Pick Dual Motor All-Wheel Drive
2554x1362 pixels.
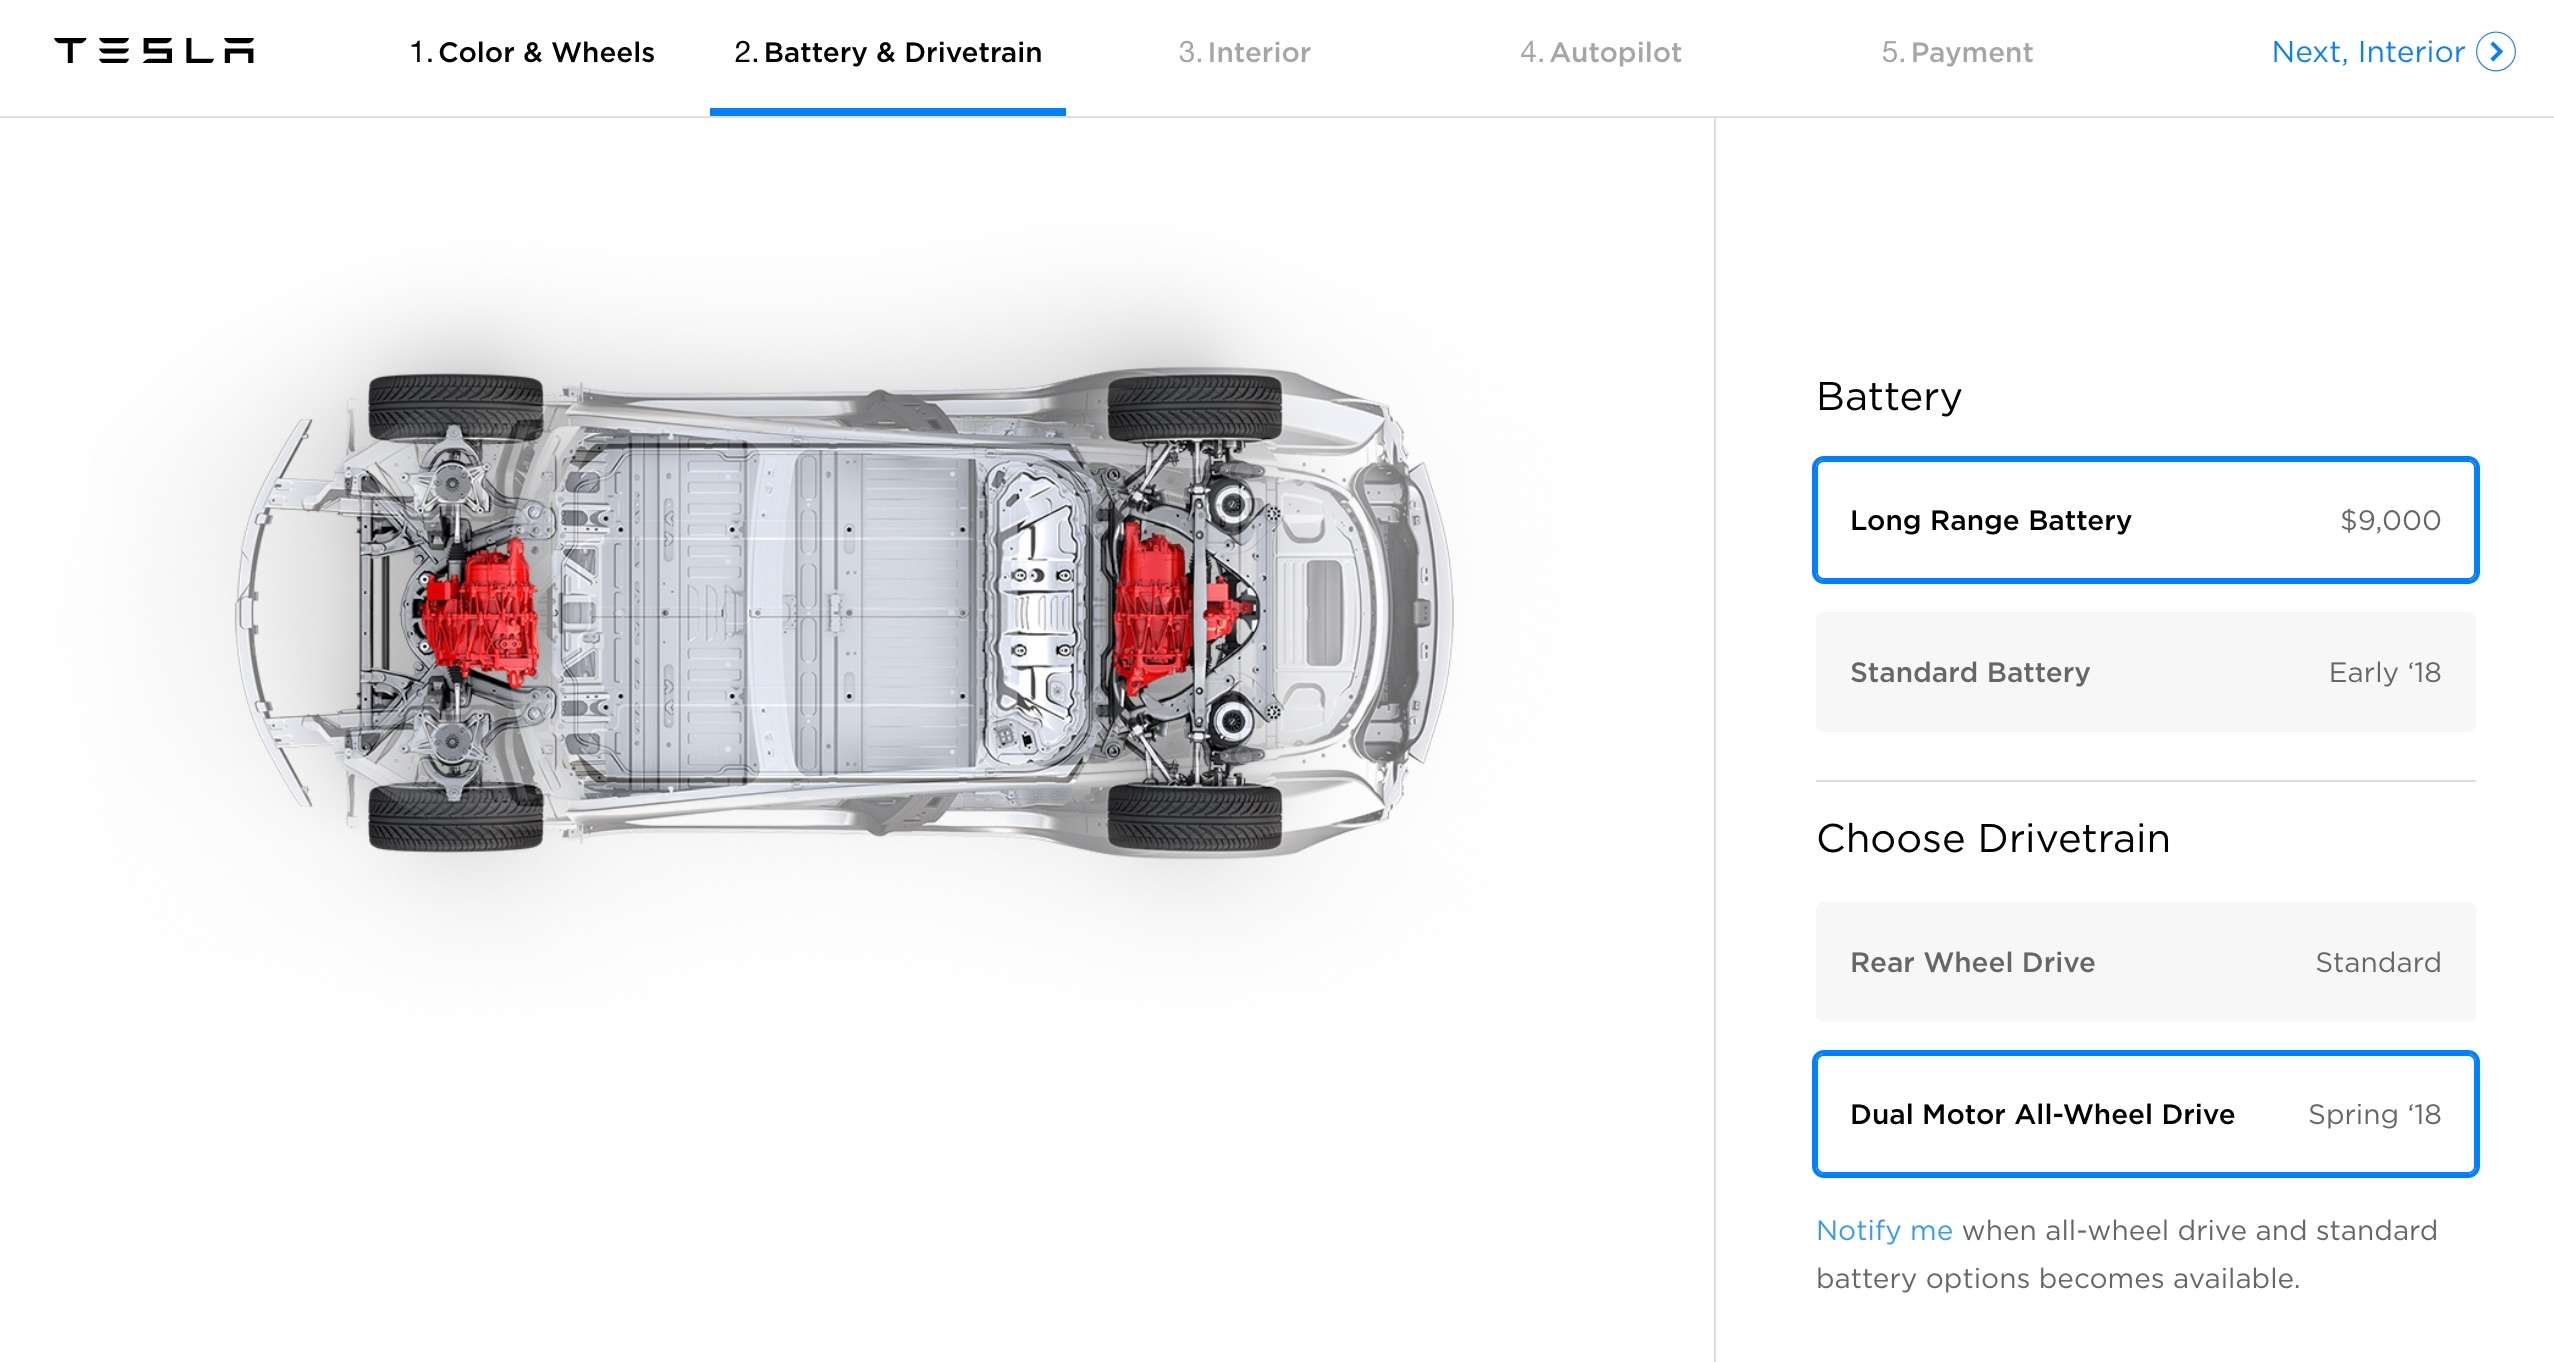pyautogui.click(x=2144, y=1114)
